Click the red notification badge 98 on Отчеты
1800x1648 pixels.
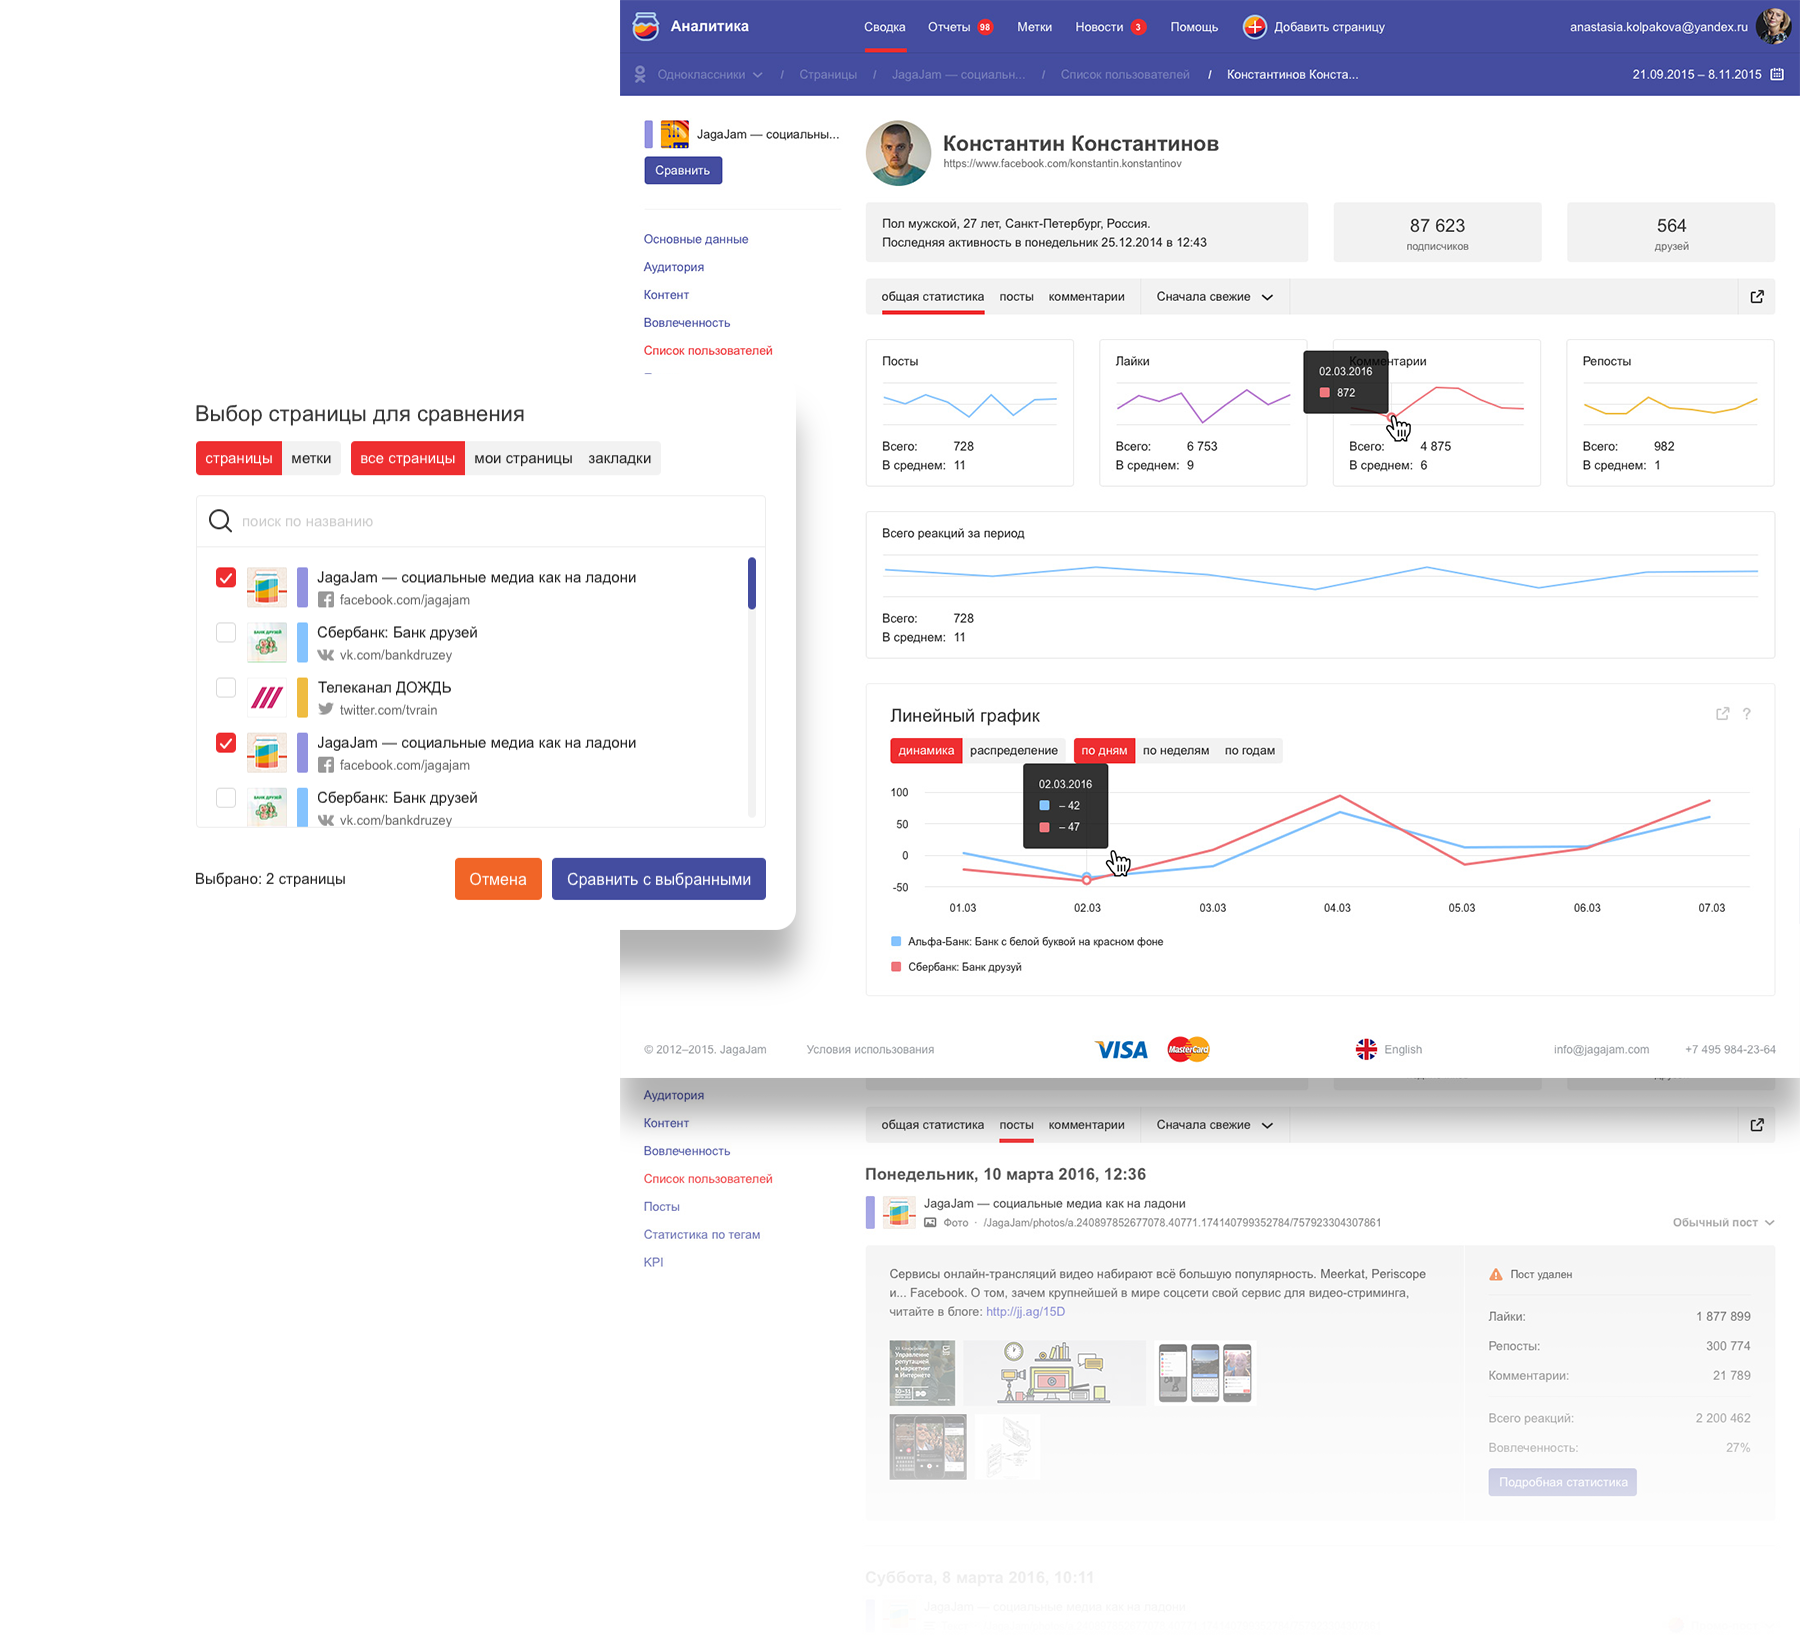click(985, 27)
